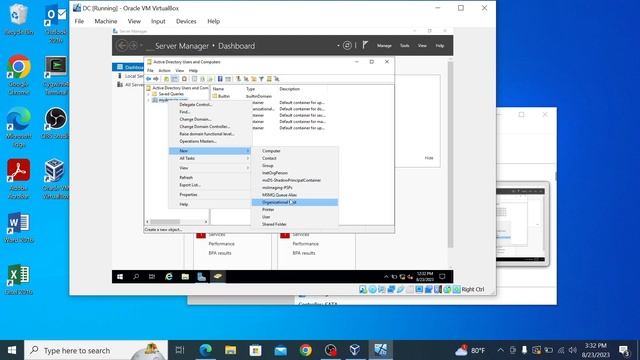This screenshot has height=360, width=640.
Task: Open the File menu in Active Directory Users and Computers
Action: (150, 71)
